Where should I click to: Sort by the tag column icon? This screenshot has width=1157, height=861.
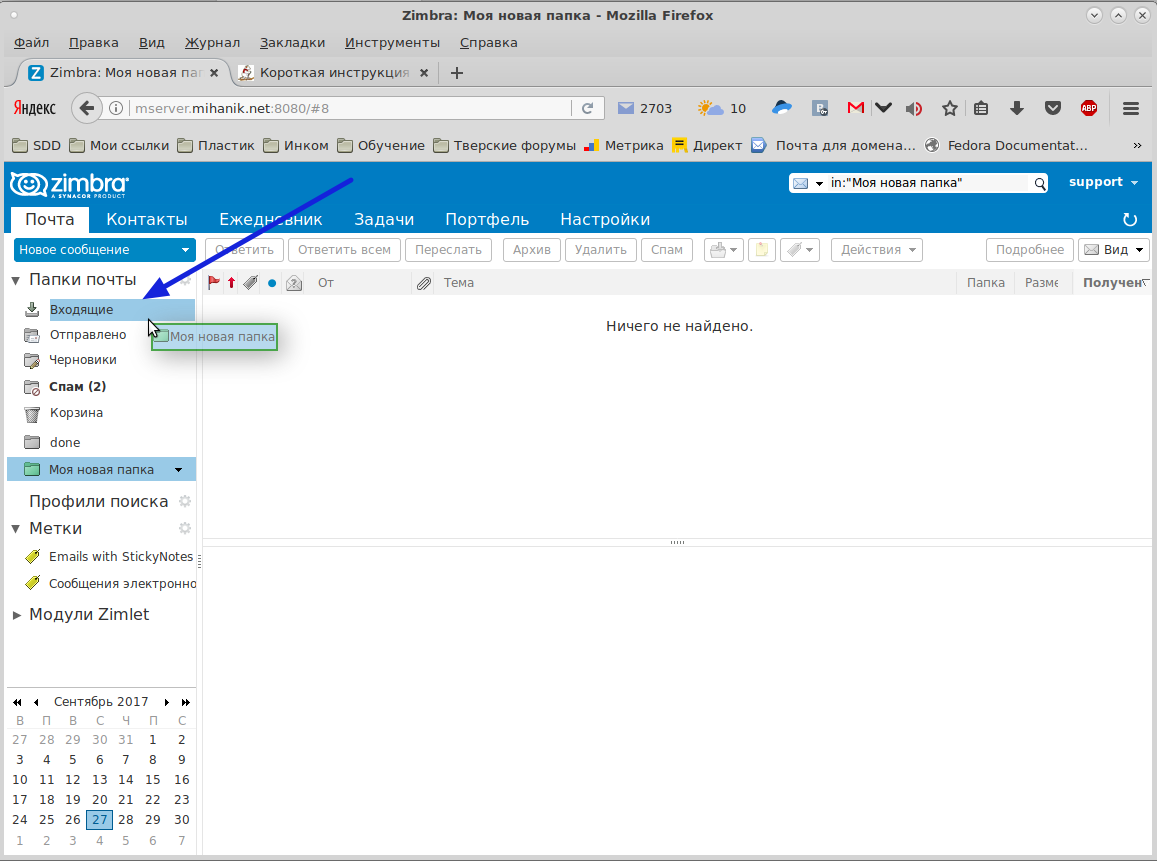[251, 283]
